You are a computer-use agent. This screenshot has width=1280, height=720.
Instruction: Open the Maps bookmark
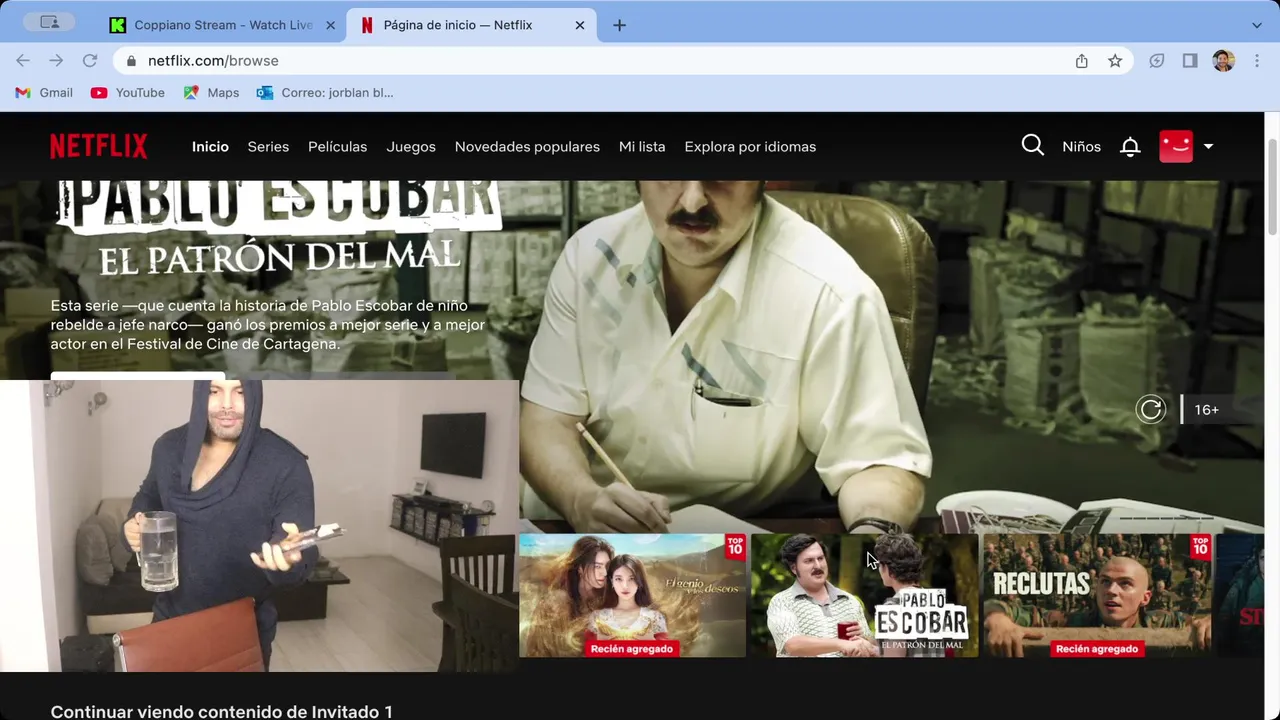[211, 92]
